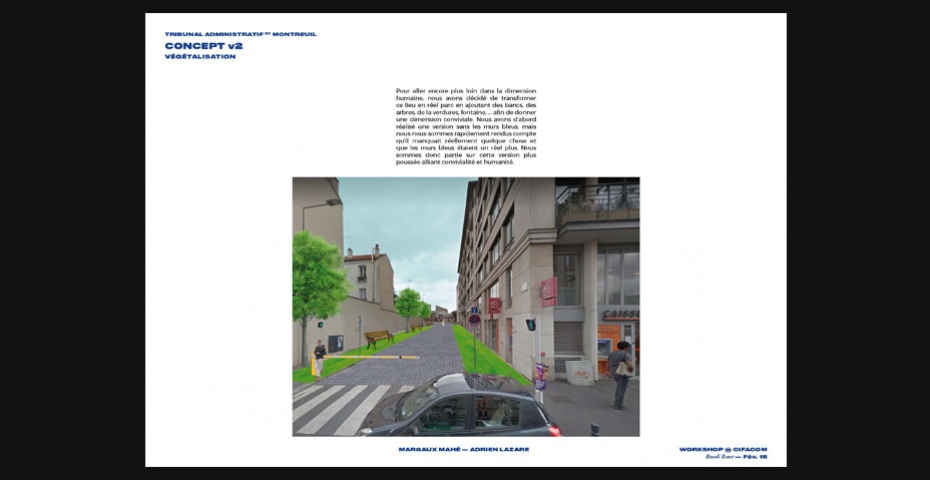The height and width of the screenshot is (480, 930).
Task: Click the CONCEPT v2 slide title
Action: click(x=203, y=45)
